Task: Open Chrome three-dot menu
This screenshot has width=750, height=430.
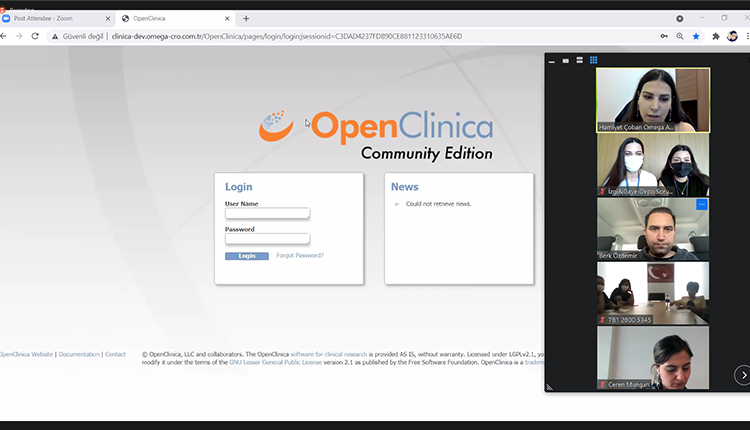Action: (x=745, y=36)
